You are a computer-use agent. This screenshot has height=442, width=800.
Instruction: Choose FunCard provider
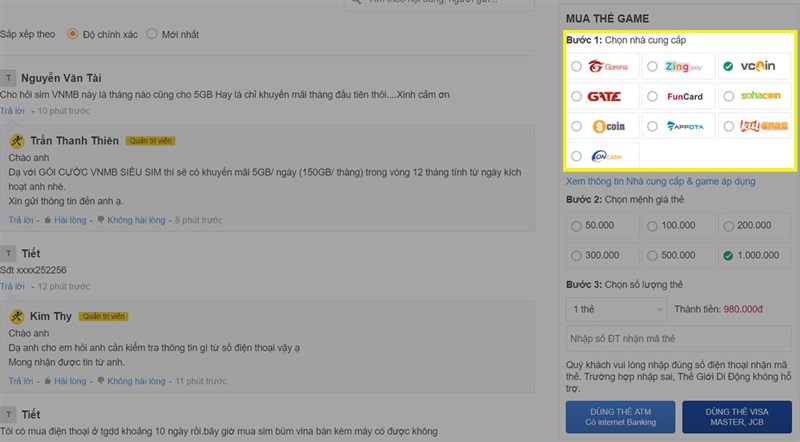(679, 96)
